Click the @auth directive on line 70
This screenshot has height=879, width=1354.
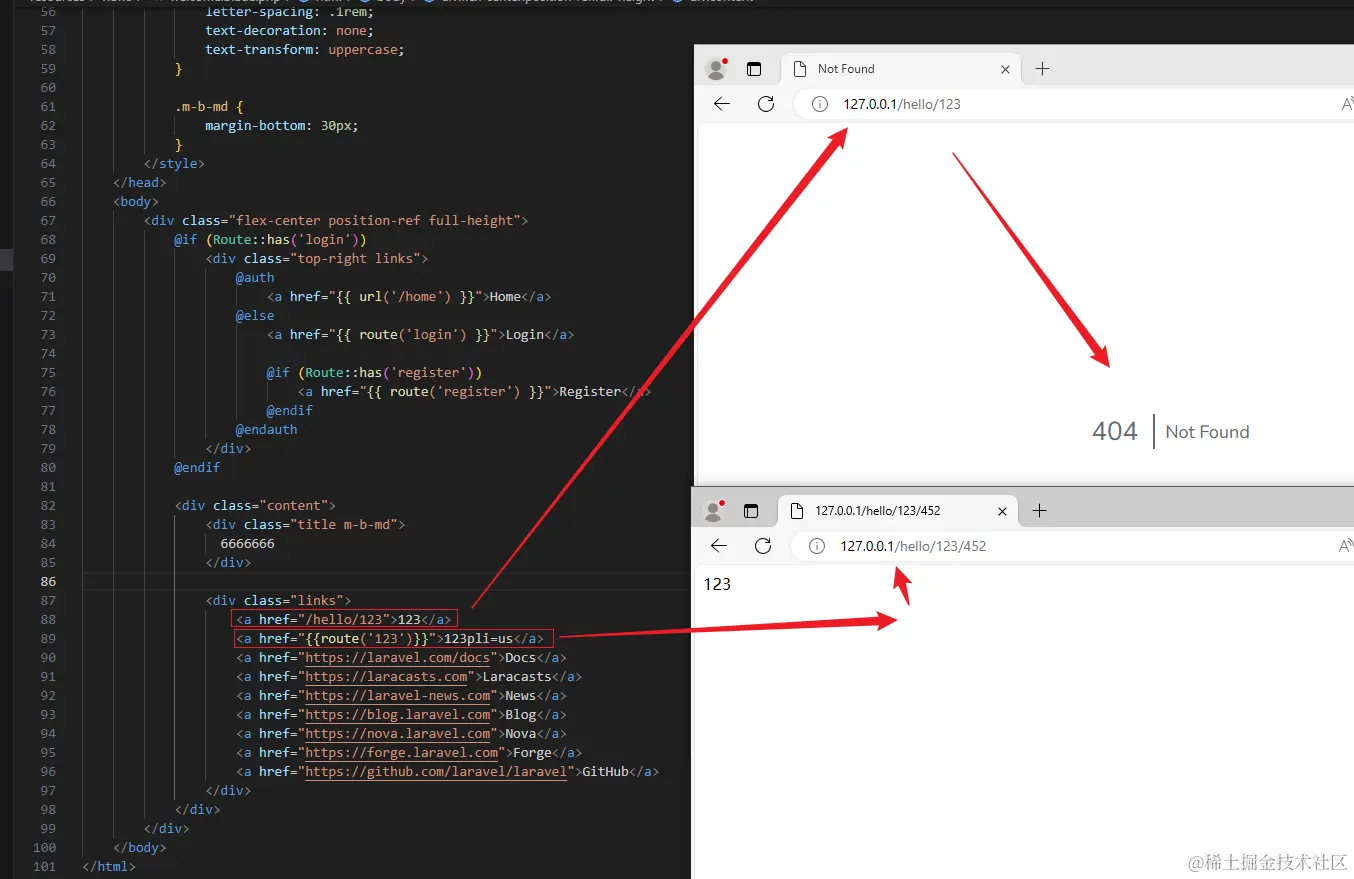(x=255, y=278)
